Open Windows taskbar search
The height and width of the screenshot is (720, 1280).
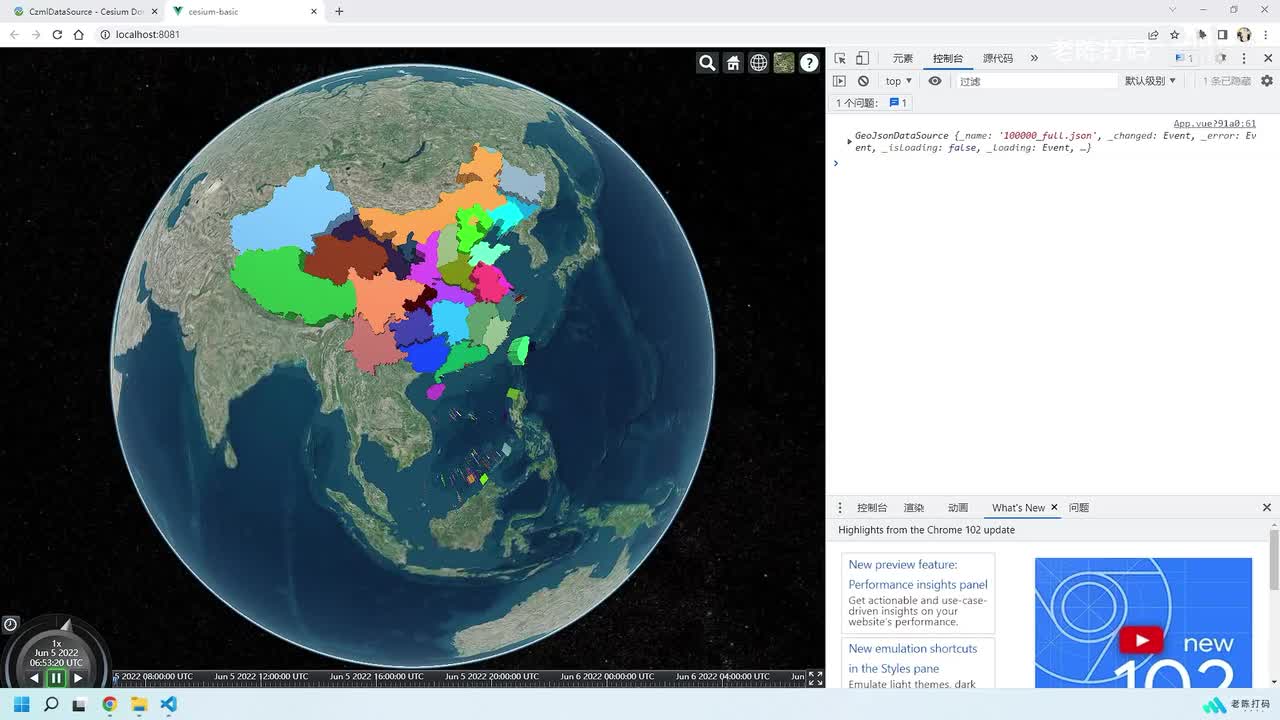point(51,704)
